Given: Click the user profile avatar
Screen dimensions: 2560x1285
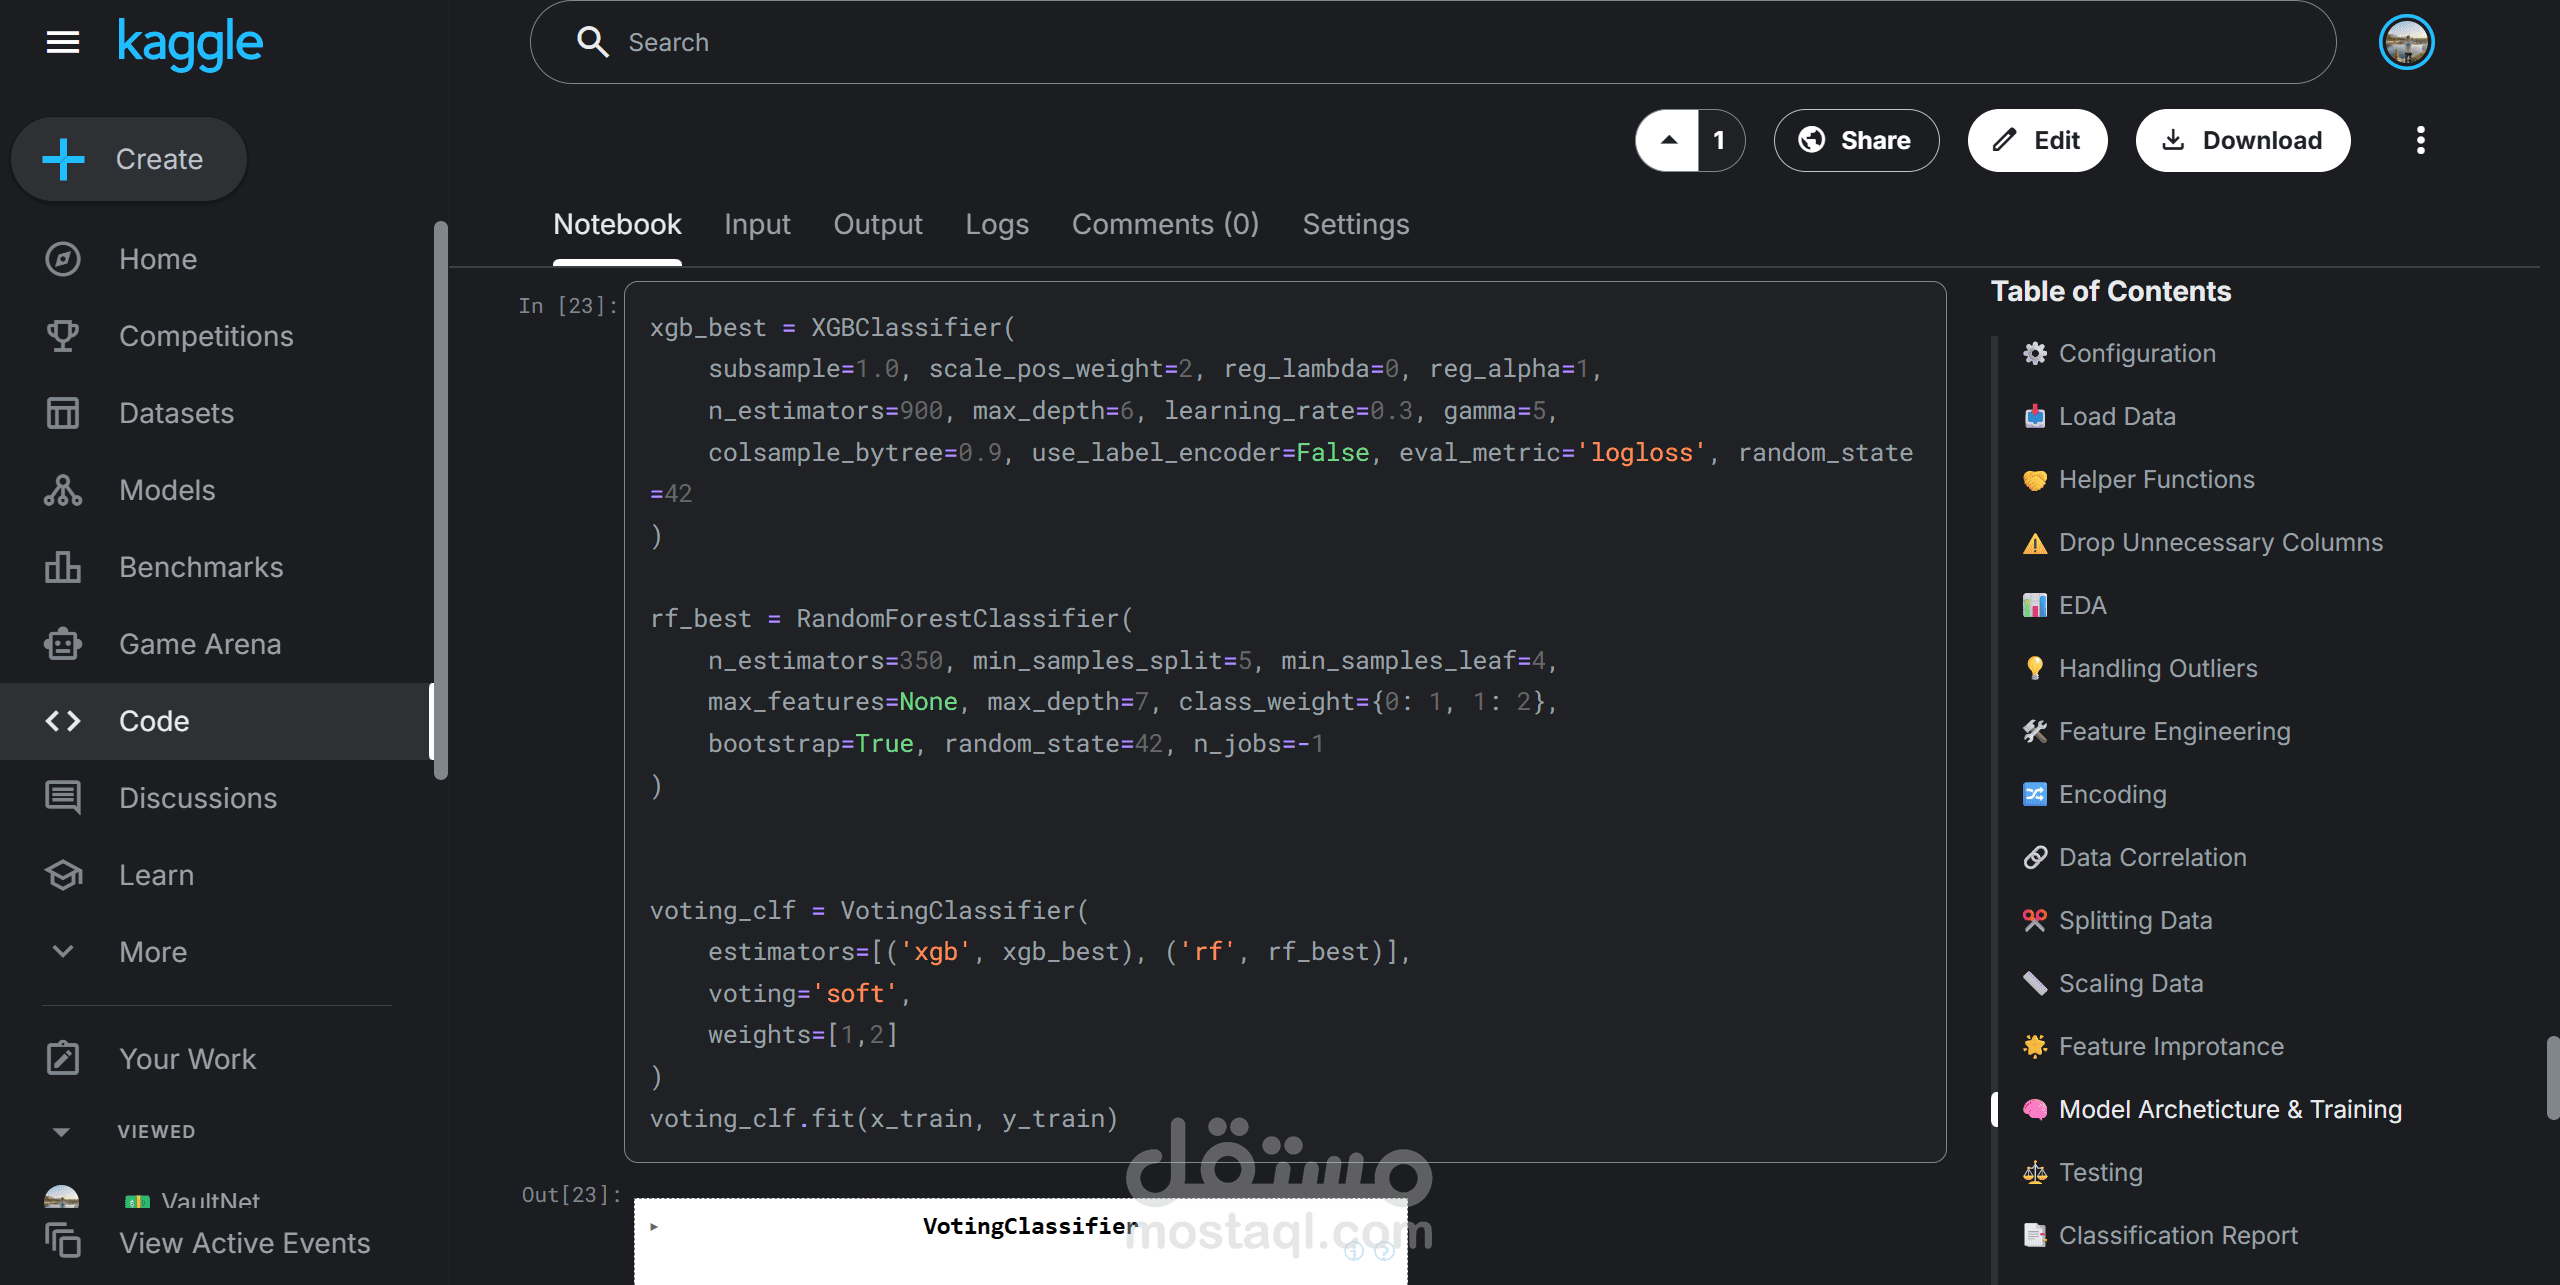Looking at the screenshot, I should pos(2406,42).
